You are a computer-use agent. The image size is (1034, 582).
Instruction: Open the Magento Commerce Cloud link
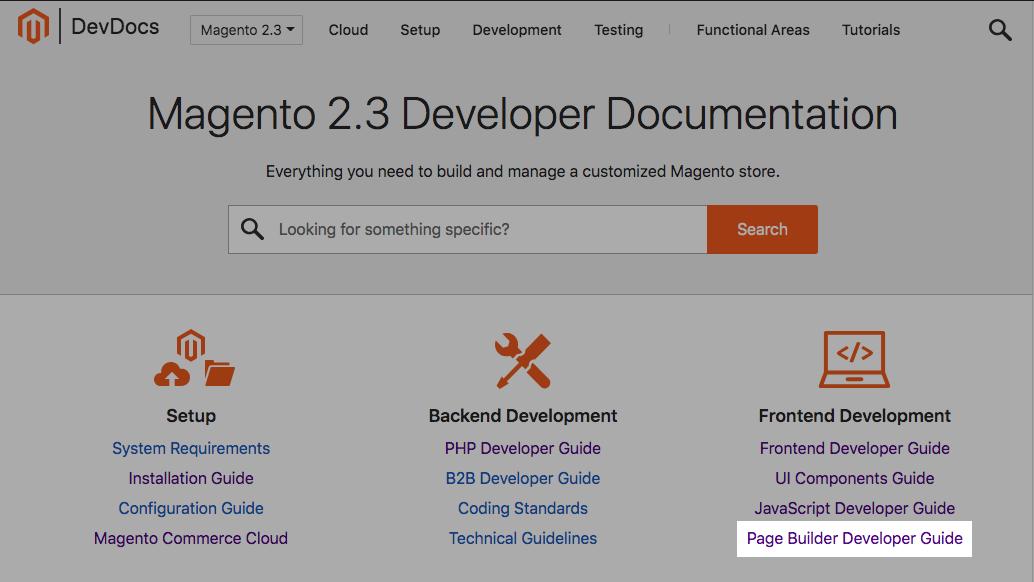pos(191,538)
